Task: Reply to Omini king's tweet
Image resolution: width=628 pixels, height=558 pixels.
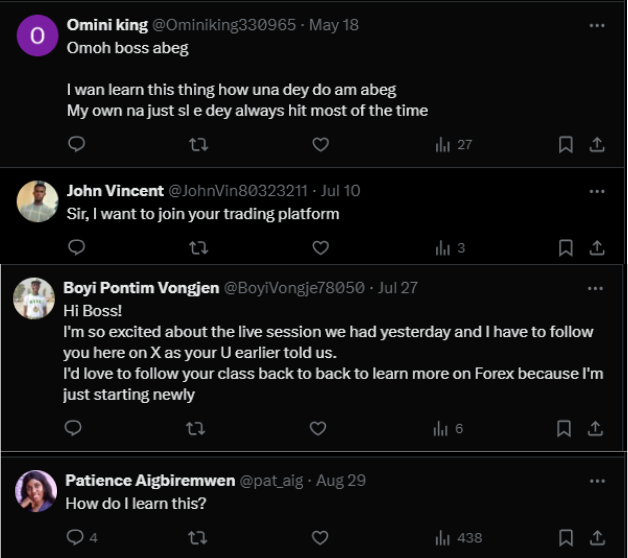Action: (x=76, y=145)
